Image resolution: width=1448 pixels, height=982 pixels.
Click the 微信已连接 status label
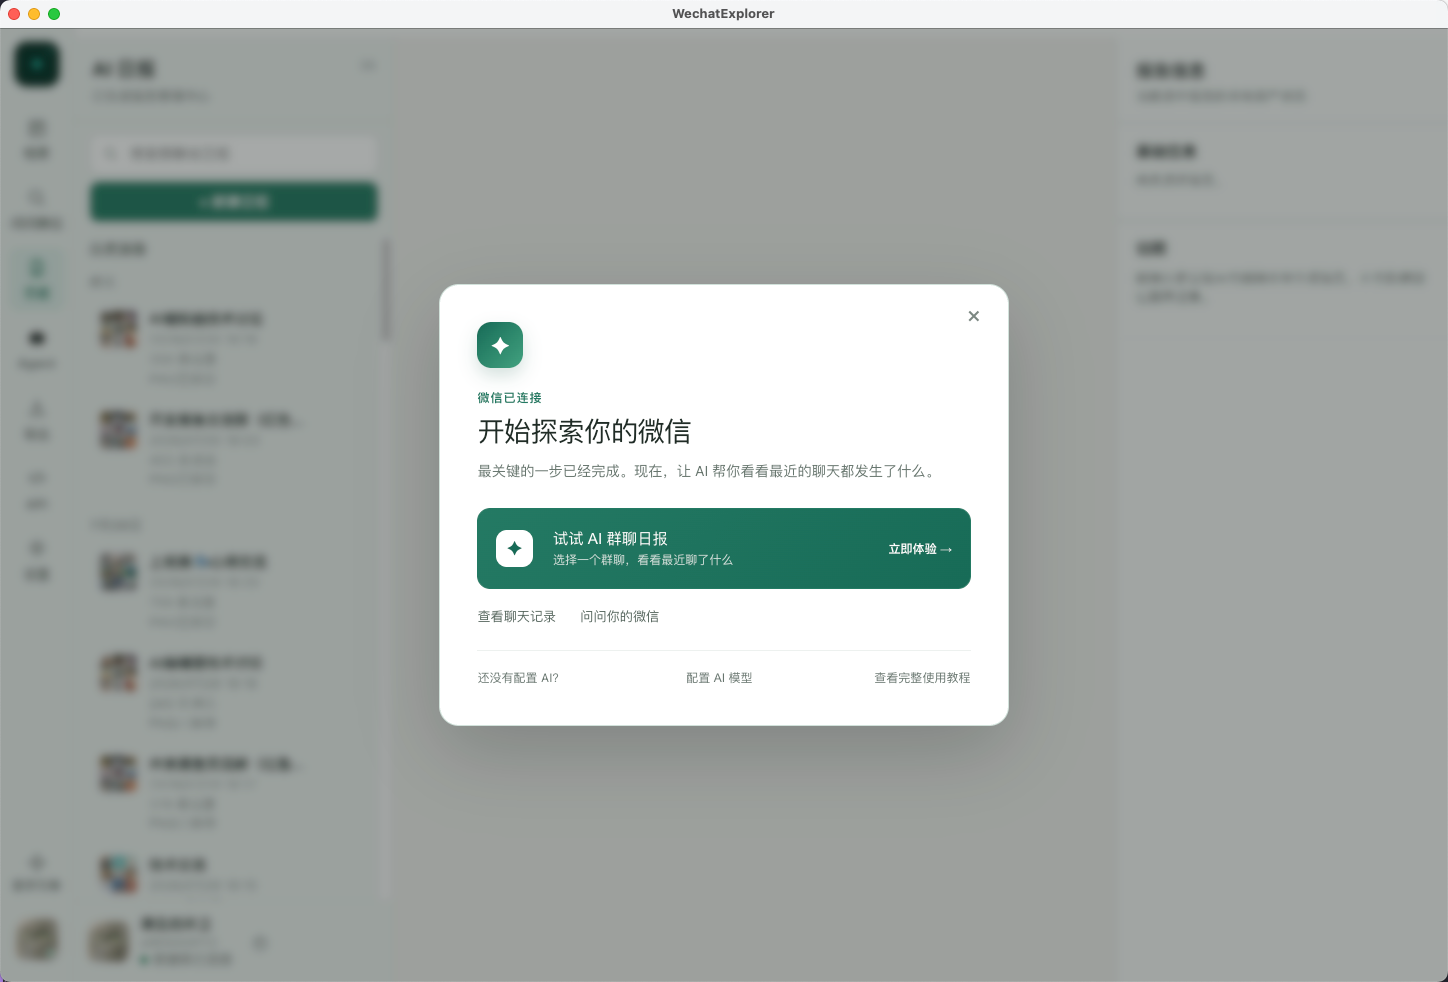coord(509,398)
